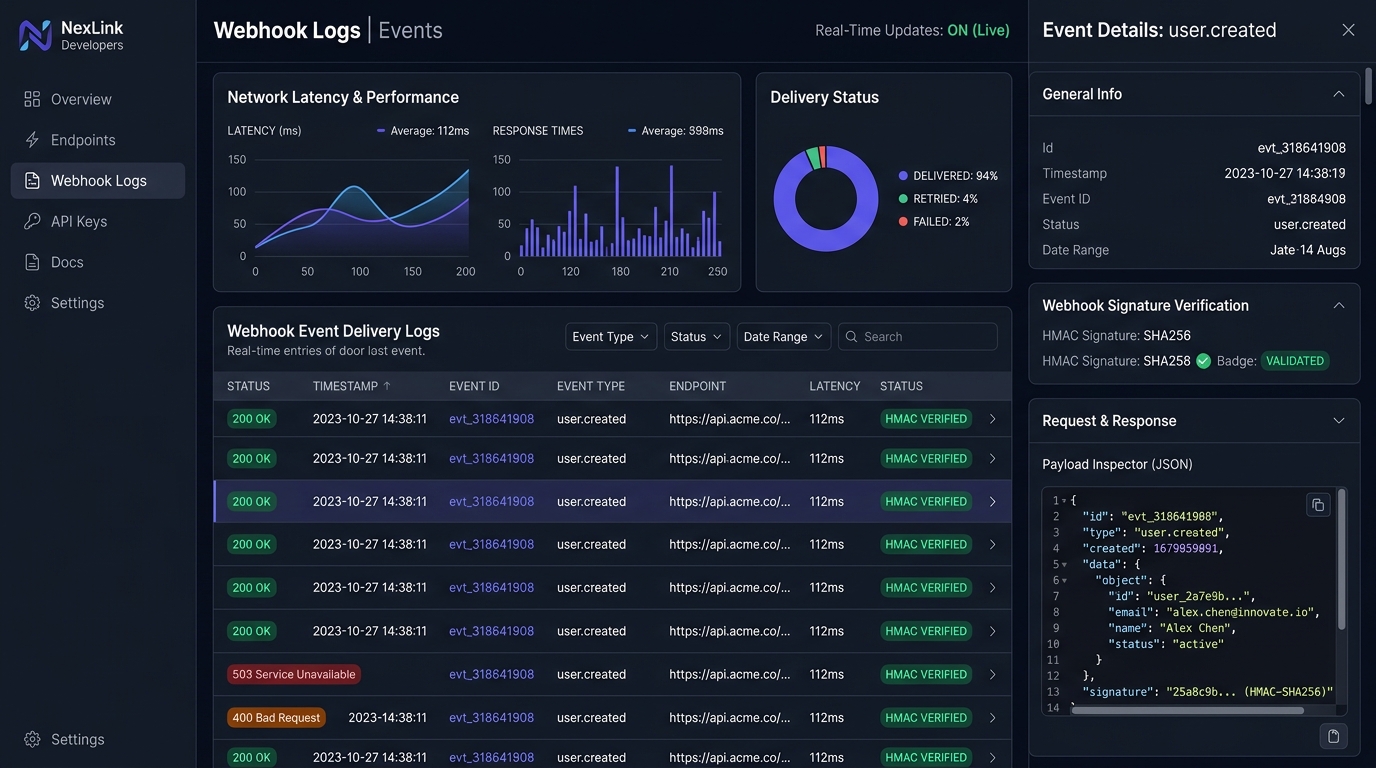Click the "400 Bad Request" status badge
Image resolution: width=1376 pixels, height=768 pixels.
pyautogui.click(x=276, y=717)
